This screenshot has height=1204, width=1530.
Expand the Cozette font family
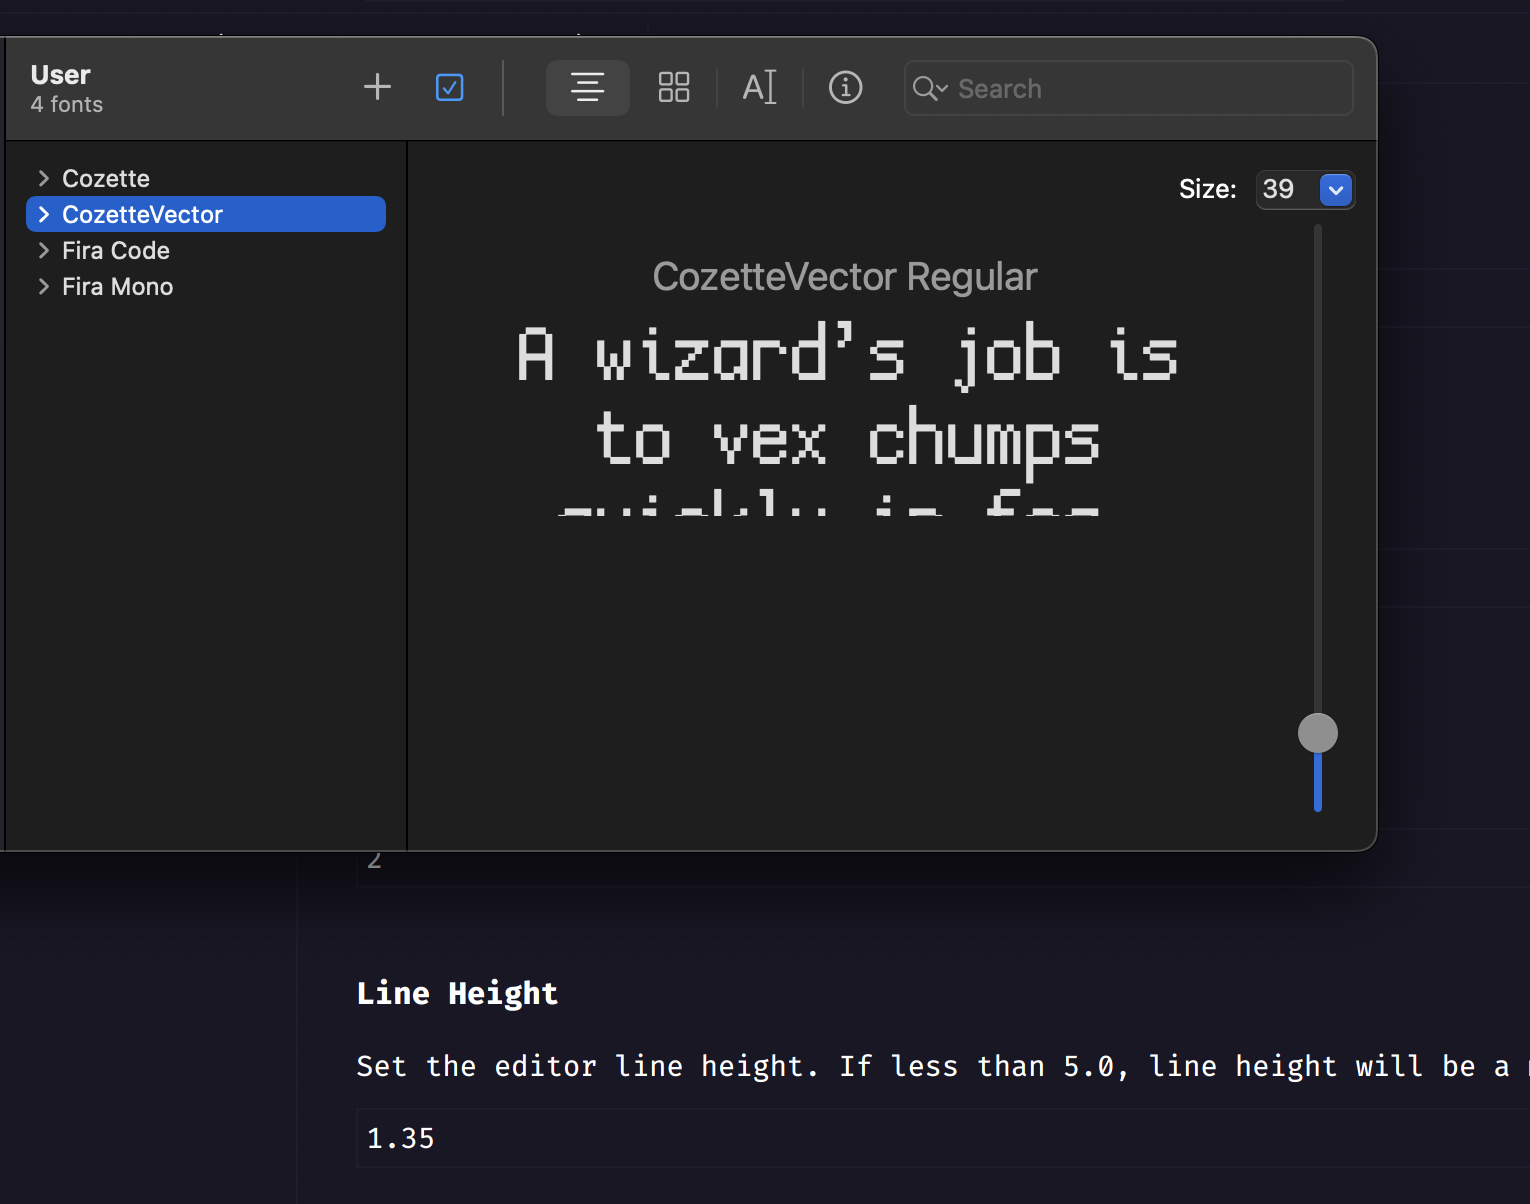[x=43, y=177]
